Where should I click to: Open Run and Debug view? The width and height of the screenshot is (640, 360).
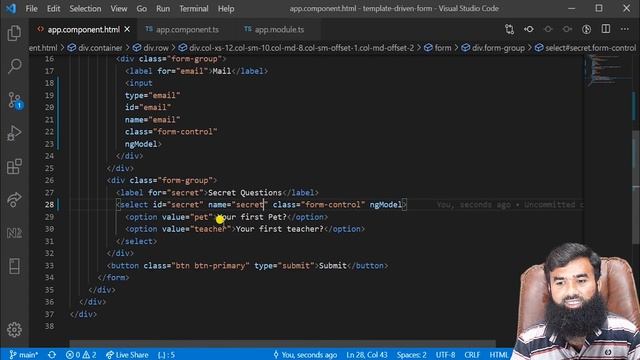pos(14,133)
